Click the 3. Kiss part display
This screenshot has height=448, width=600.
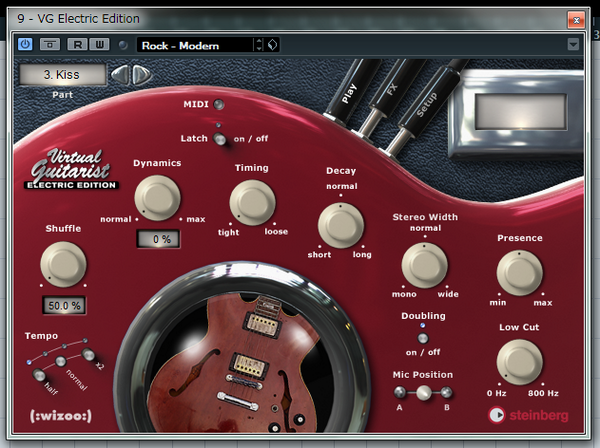(x=62, y=74)
